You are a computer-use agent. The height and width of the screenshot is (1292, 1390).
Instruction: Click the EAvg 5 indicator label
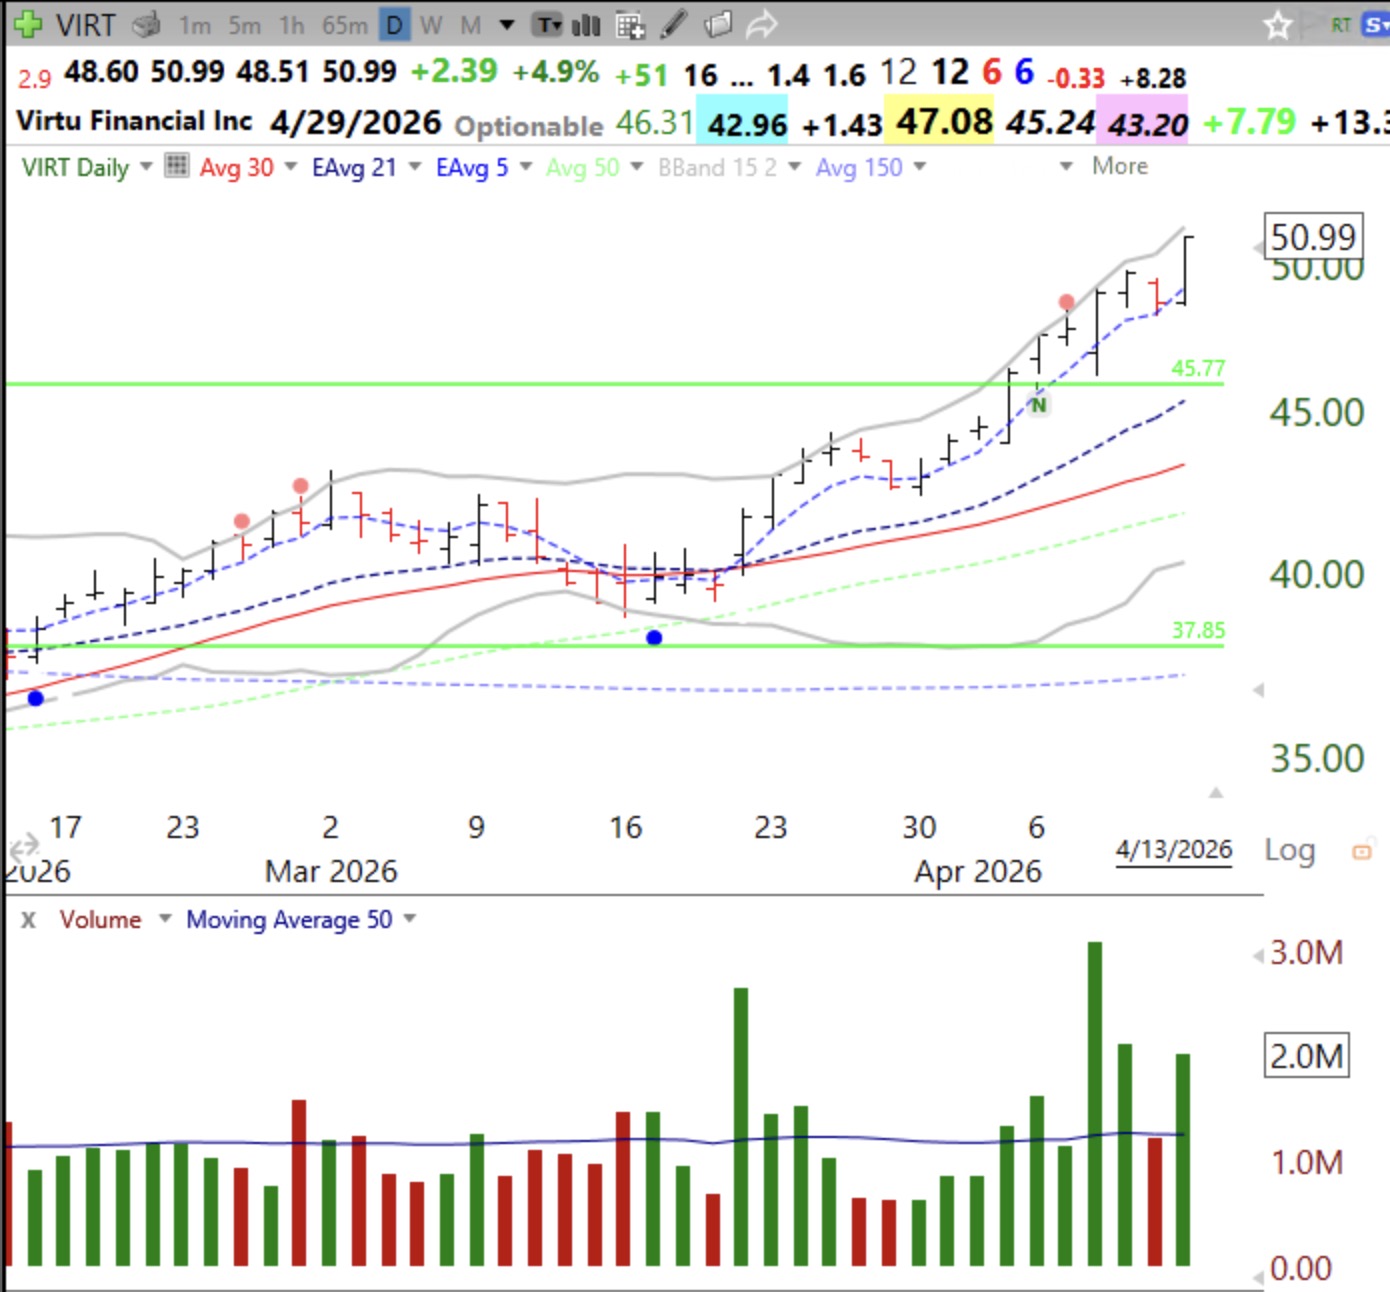(x=472, y=167)
